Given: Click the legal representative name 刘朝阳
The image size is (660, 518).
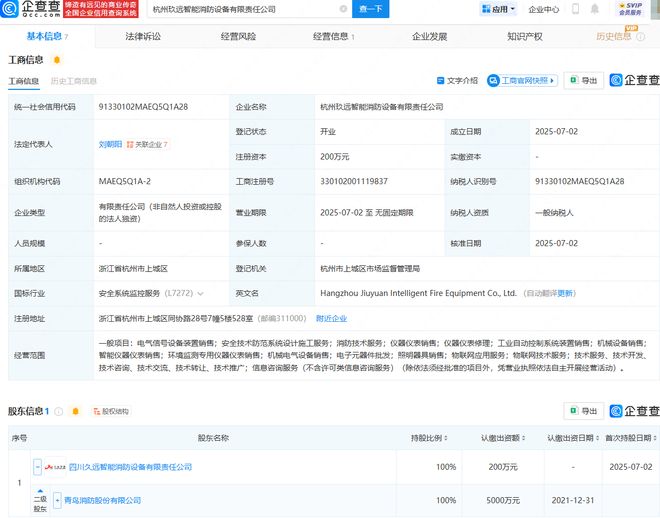Looking at the screenshot, I should [110, 144].
